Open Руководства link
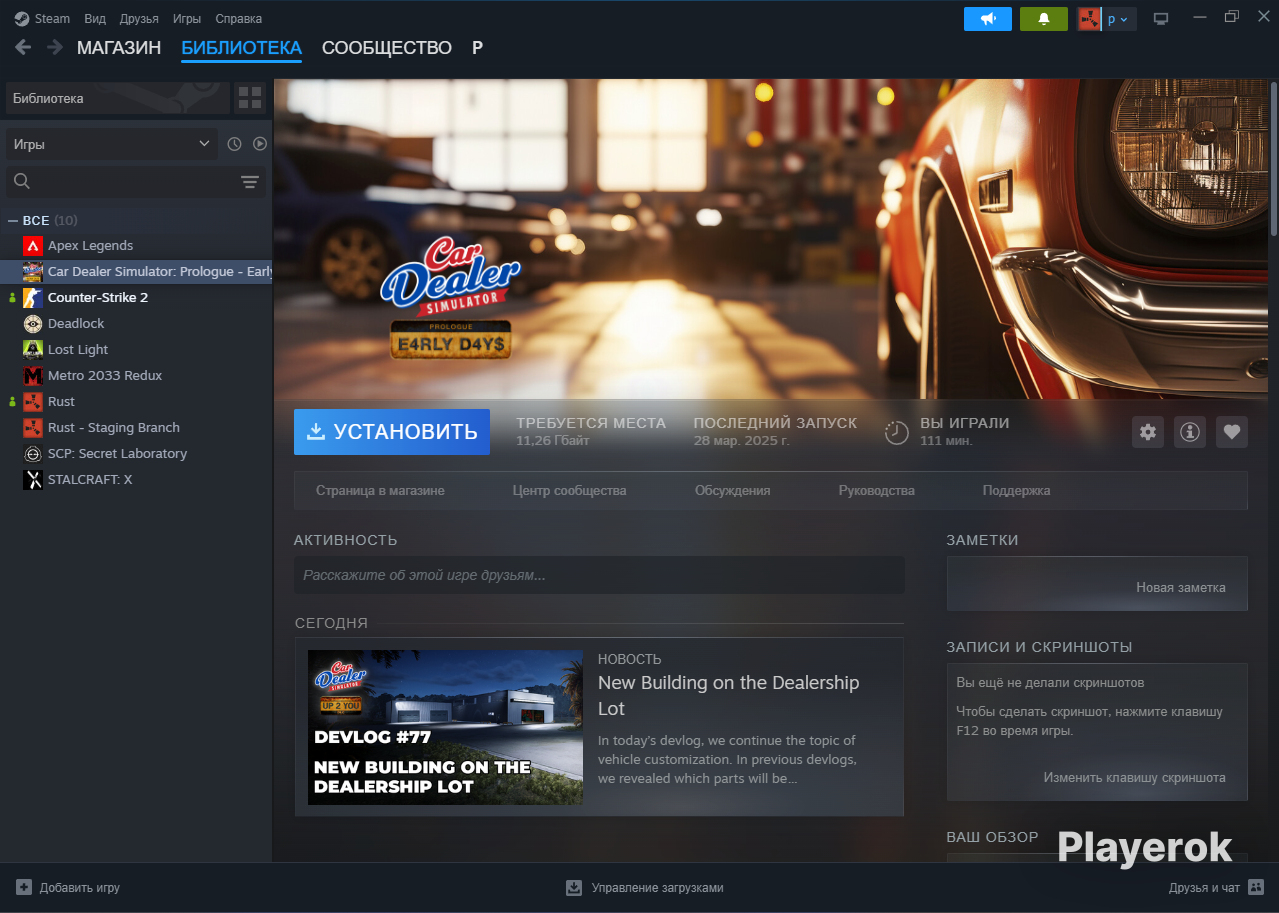 coord(876,490)
